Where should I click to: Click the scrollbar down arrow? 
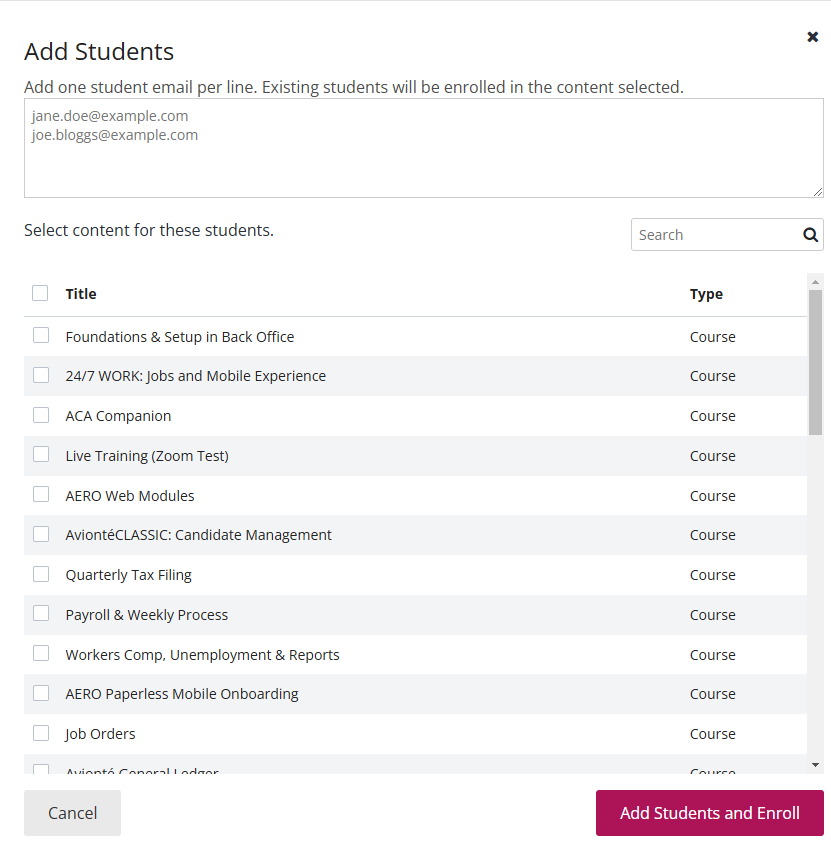point(815,765)
